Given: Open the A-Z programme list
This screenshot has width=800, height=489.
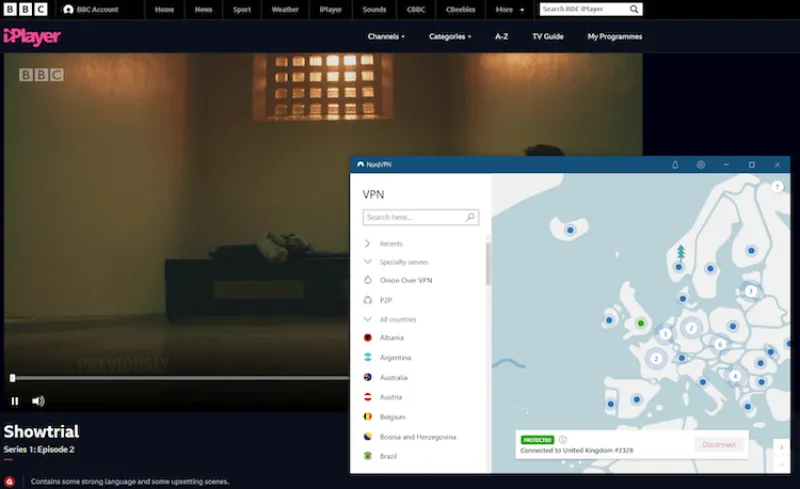Looking at the screenshot, I should [502, 37].
